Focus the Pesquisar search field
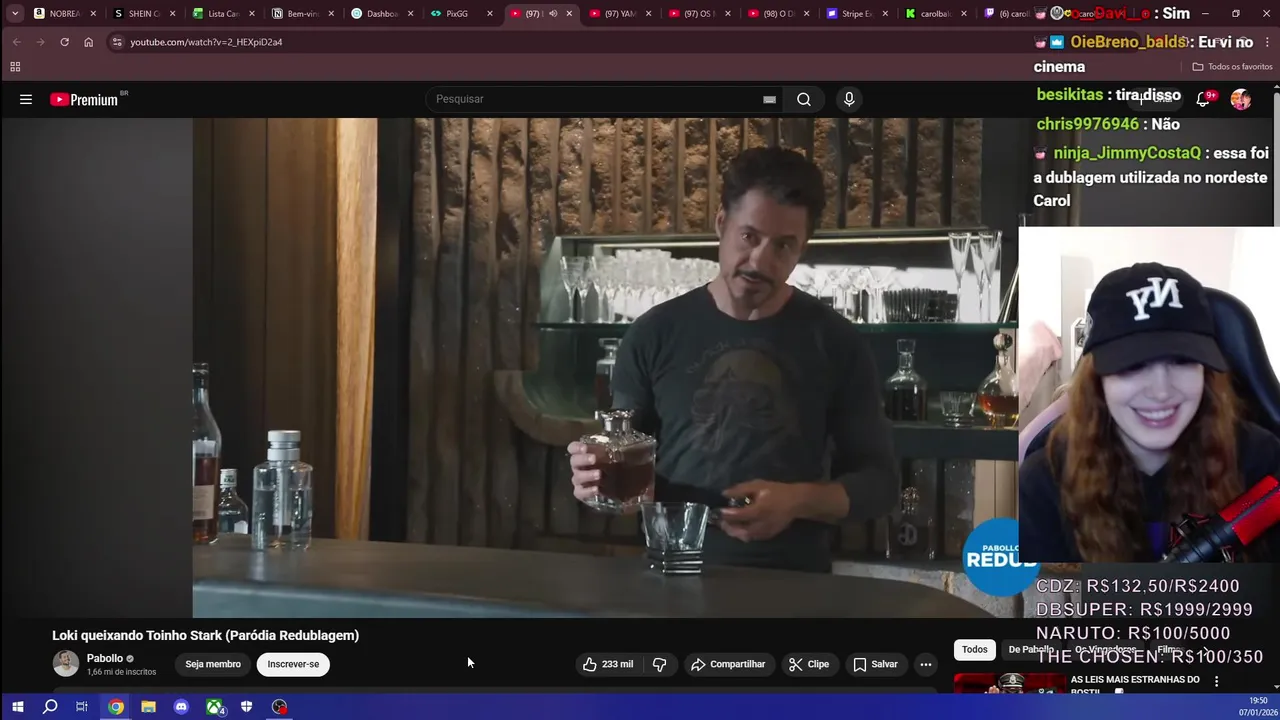 [595, 99]
